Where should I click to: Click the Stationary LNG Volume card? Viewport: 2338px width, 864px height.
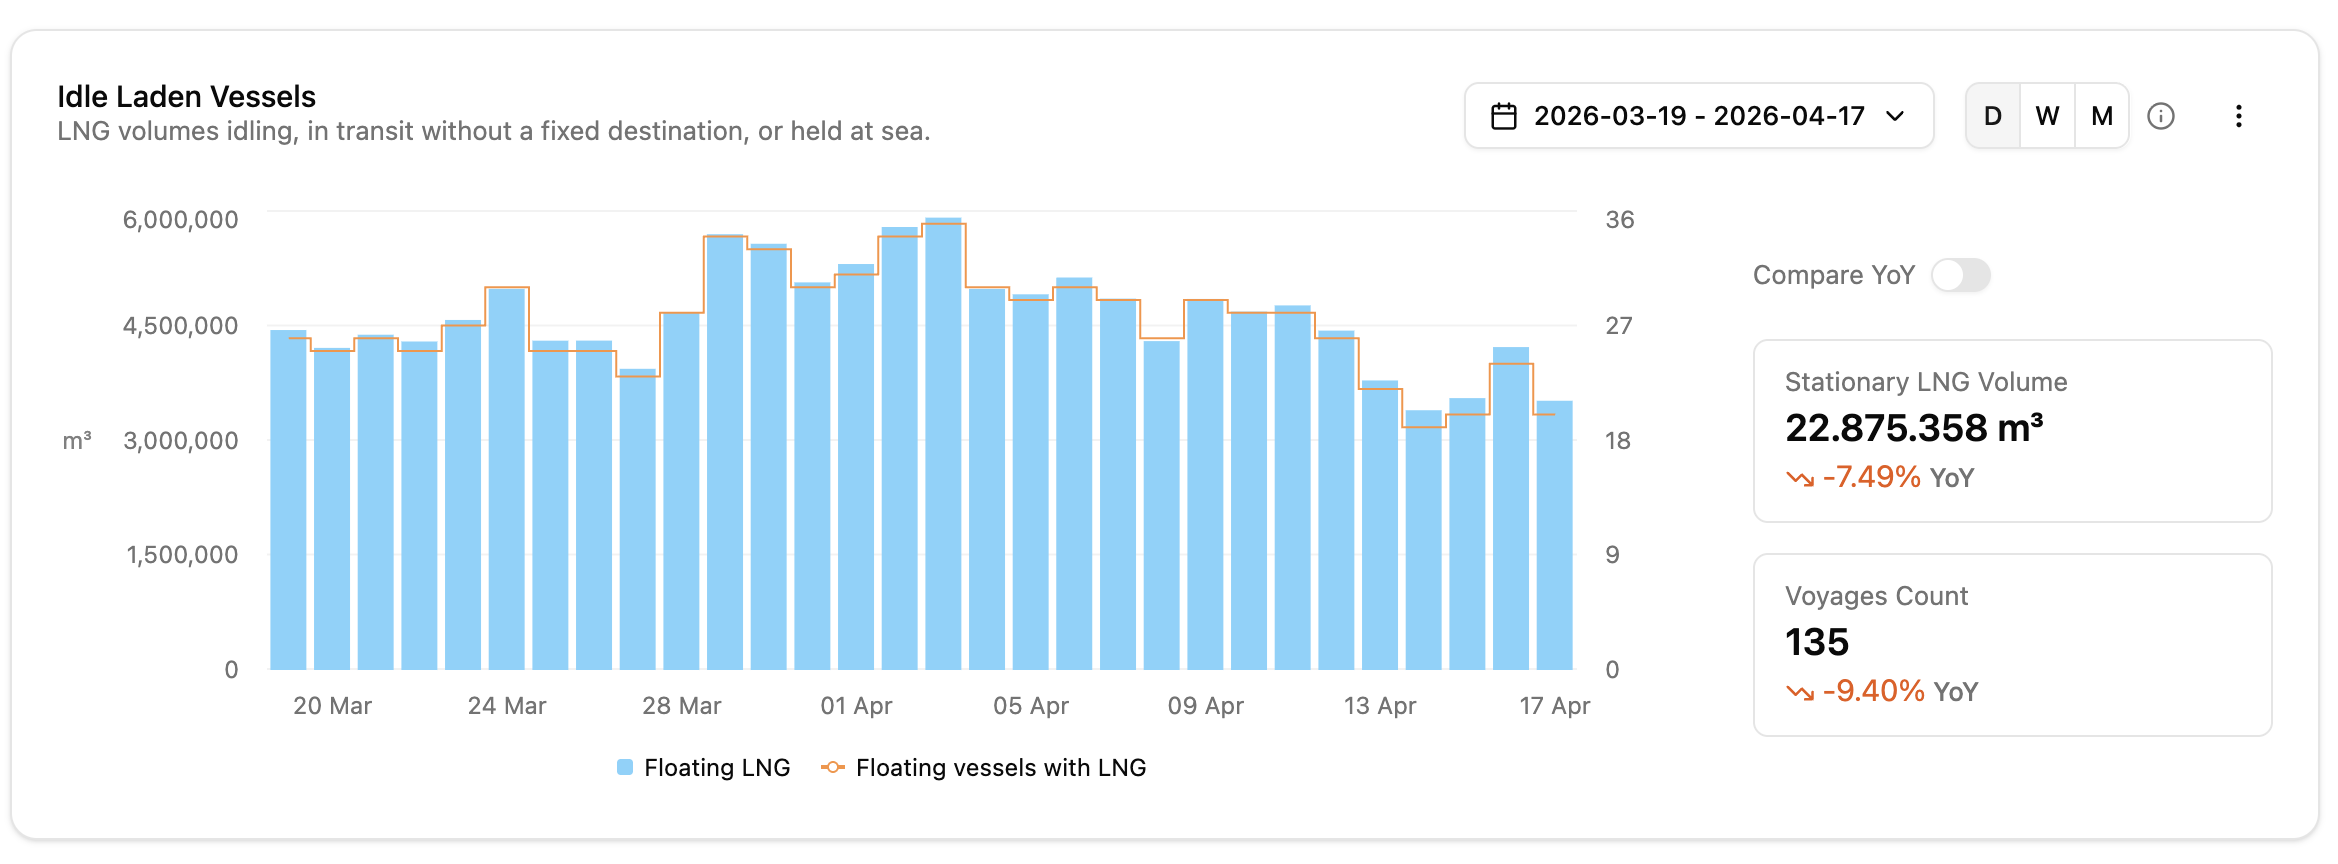2012,431
